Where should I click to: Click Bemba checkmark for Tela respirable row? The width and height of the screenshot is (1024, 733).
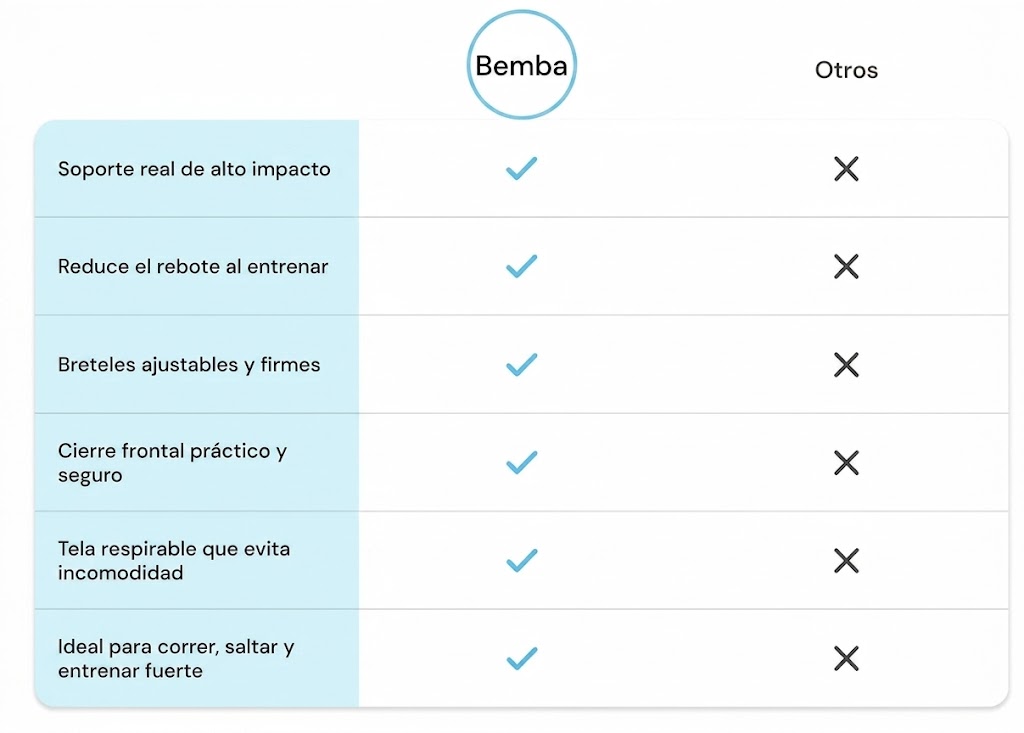[x=522, y=561]
